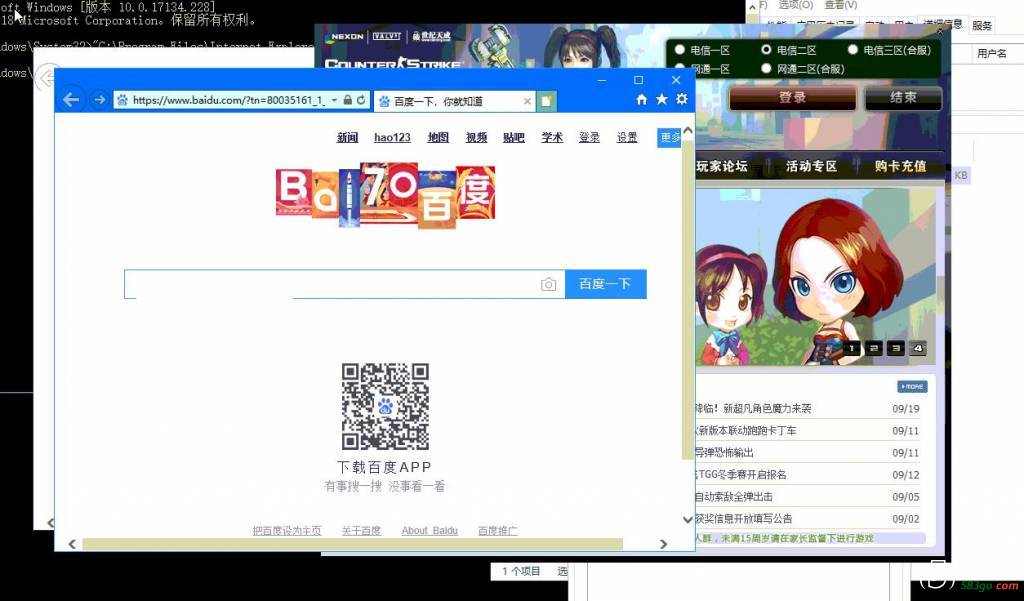Open the address bar dropdown arrow

[334, 100]
